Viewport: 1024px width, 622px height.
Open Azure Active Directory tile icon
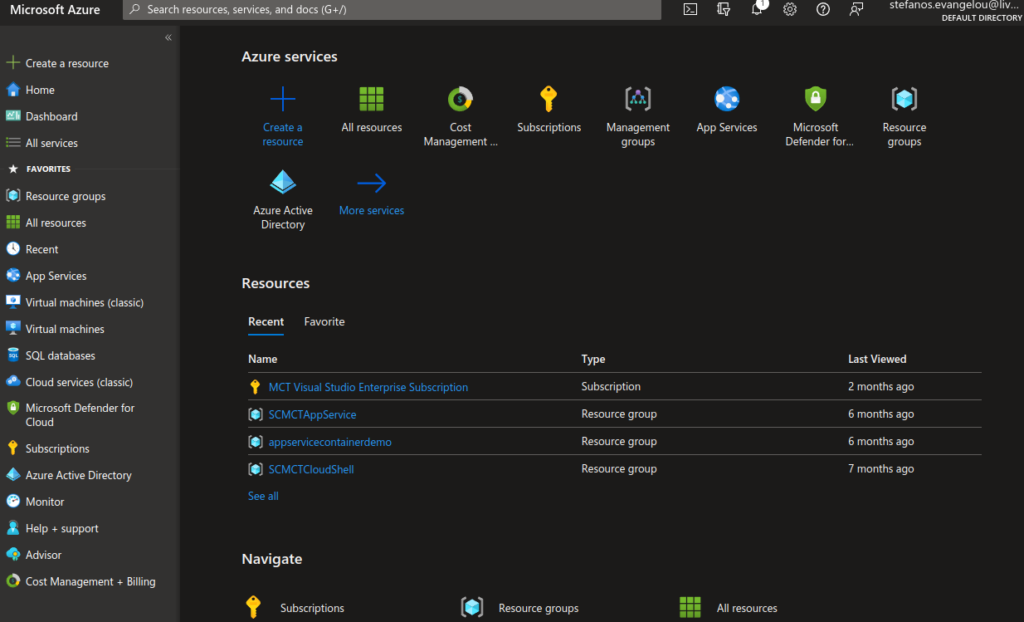(x=282, y=182)
